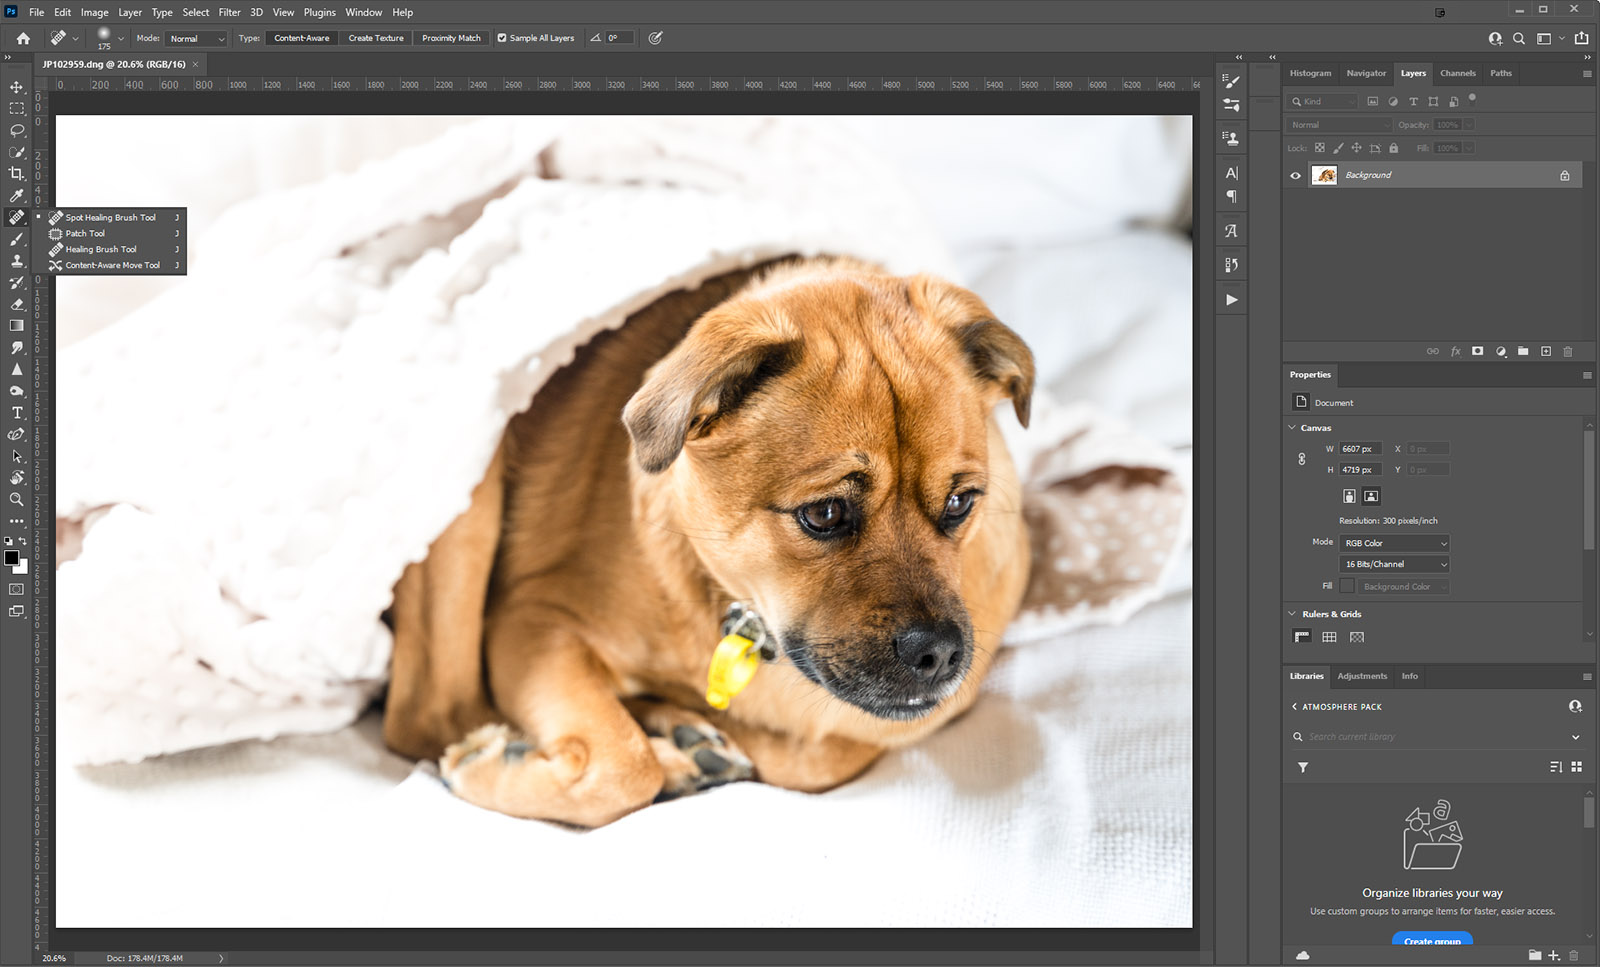Image resolution: width=1600 pixels, height=967 pixels.
Task: Click the Home icon in options bar
Action: pos(23,38)
